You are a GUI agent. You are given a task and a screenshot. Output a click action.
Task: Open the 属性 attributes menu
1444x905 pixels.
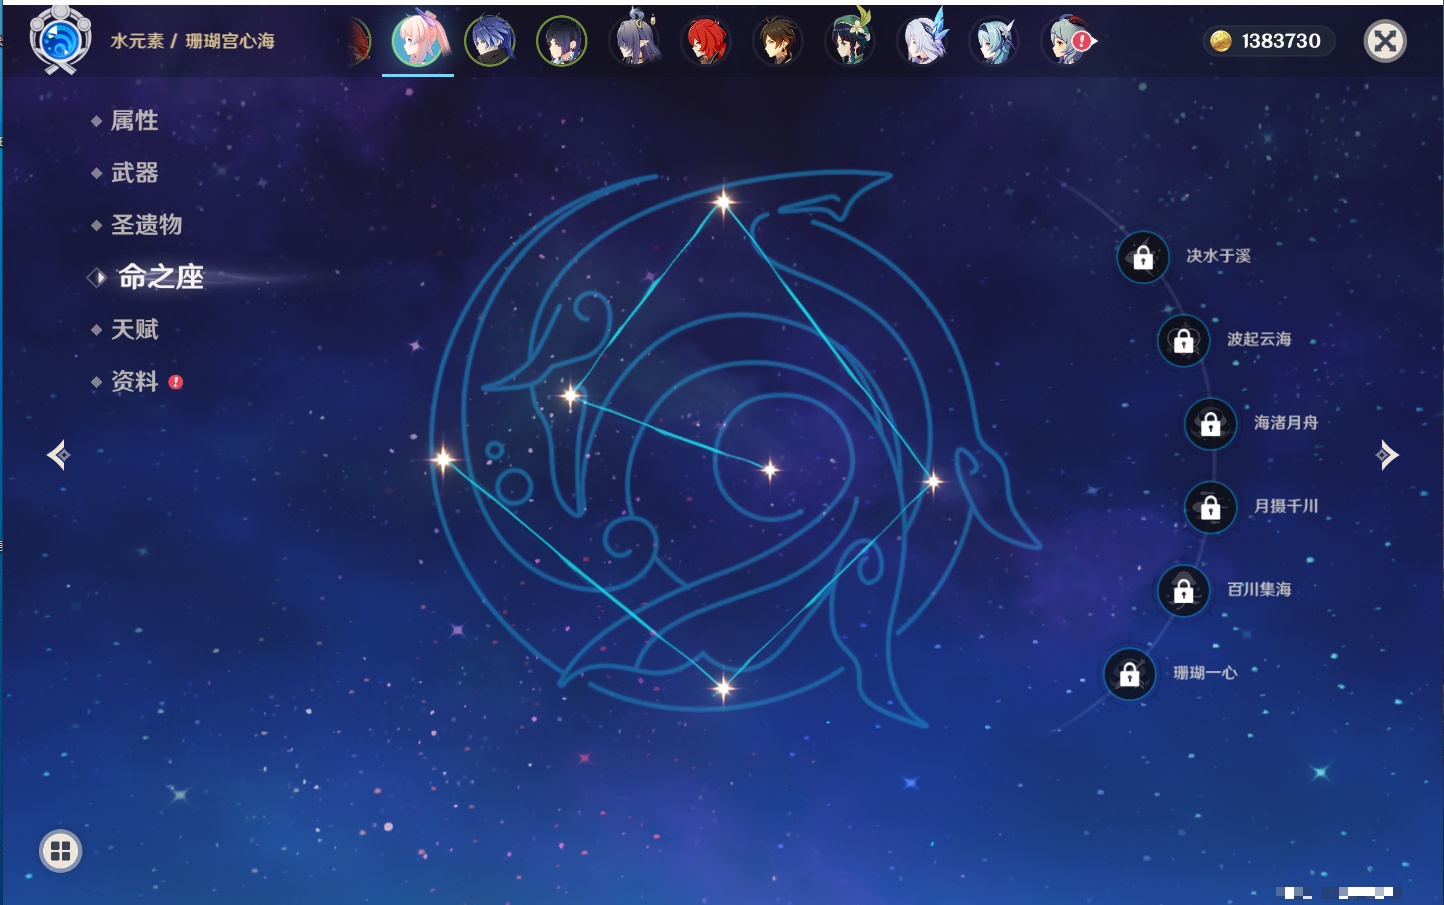point(134,121)
